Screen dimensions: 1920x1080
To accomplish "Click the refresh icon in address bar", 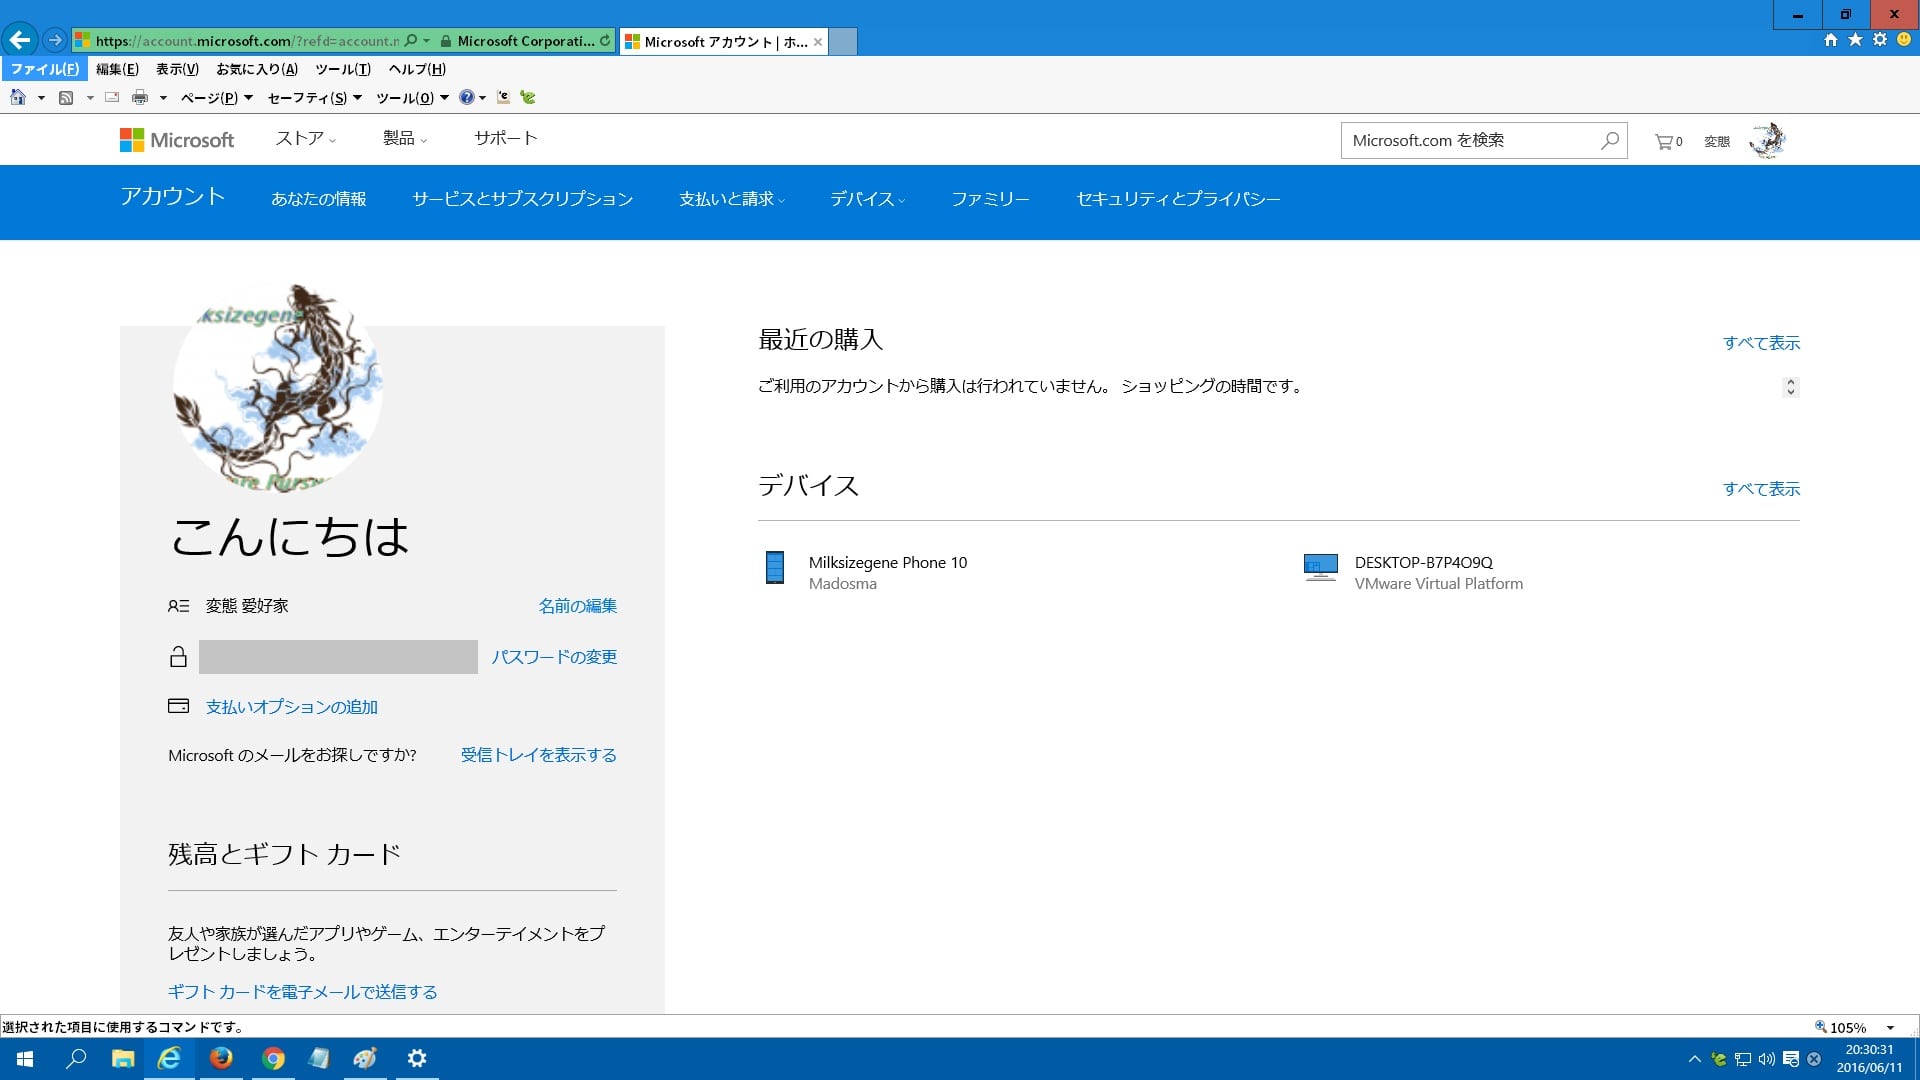I will coord(605,41).
